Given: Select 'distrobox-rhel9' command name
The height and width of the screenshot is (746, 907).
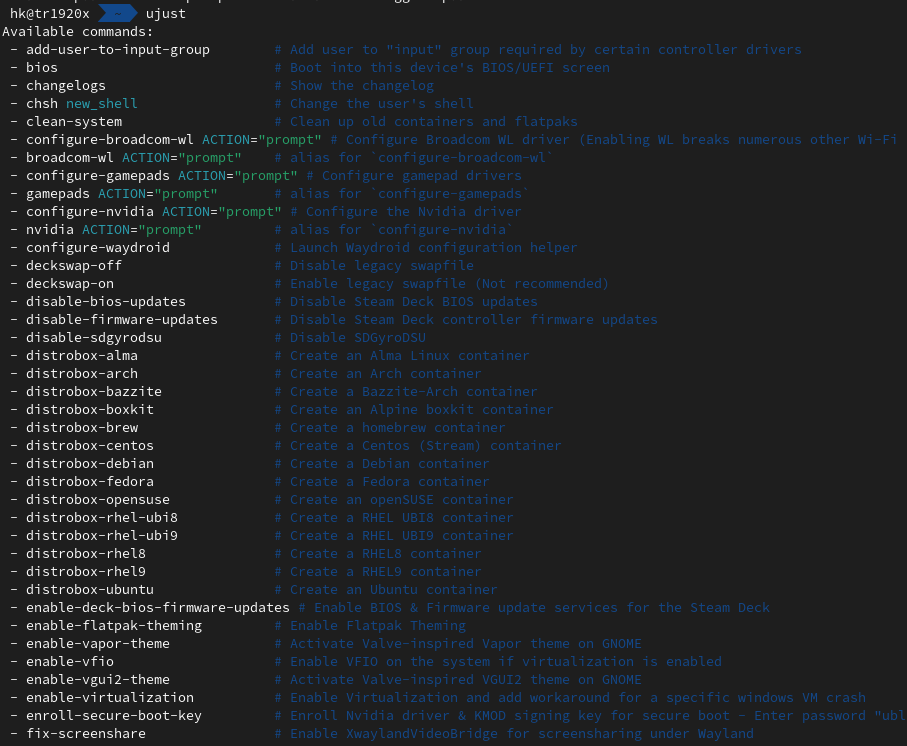Looking at the screenshot, I should [86, 571].
